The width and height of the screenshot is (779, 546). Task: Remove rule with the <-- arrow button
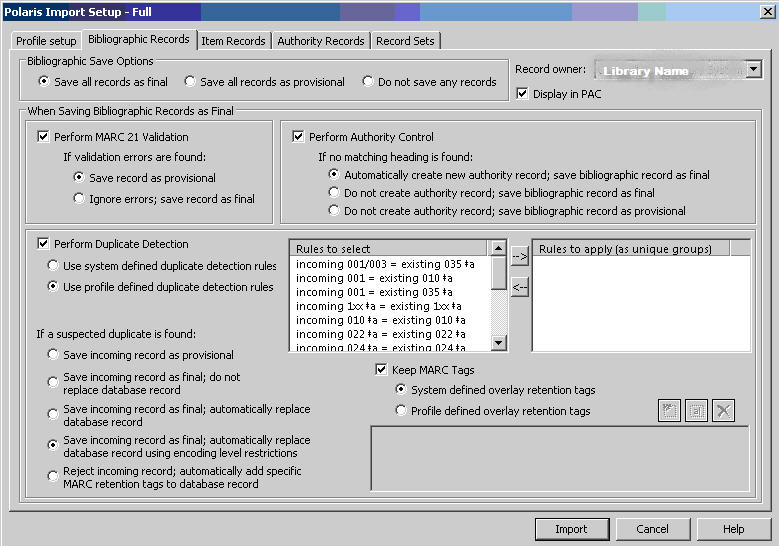tap(520, 287)
